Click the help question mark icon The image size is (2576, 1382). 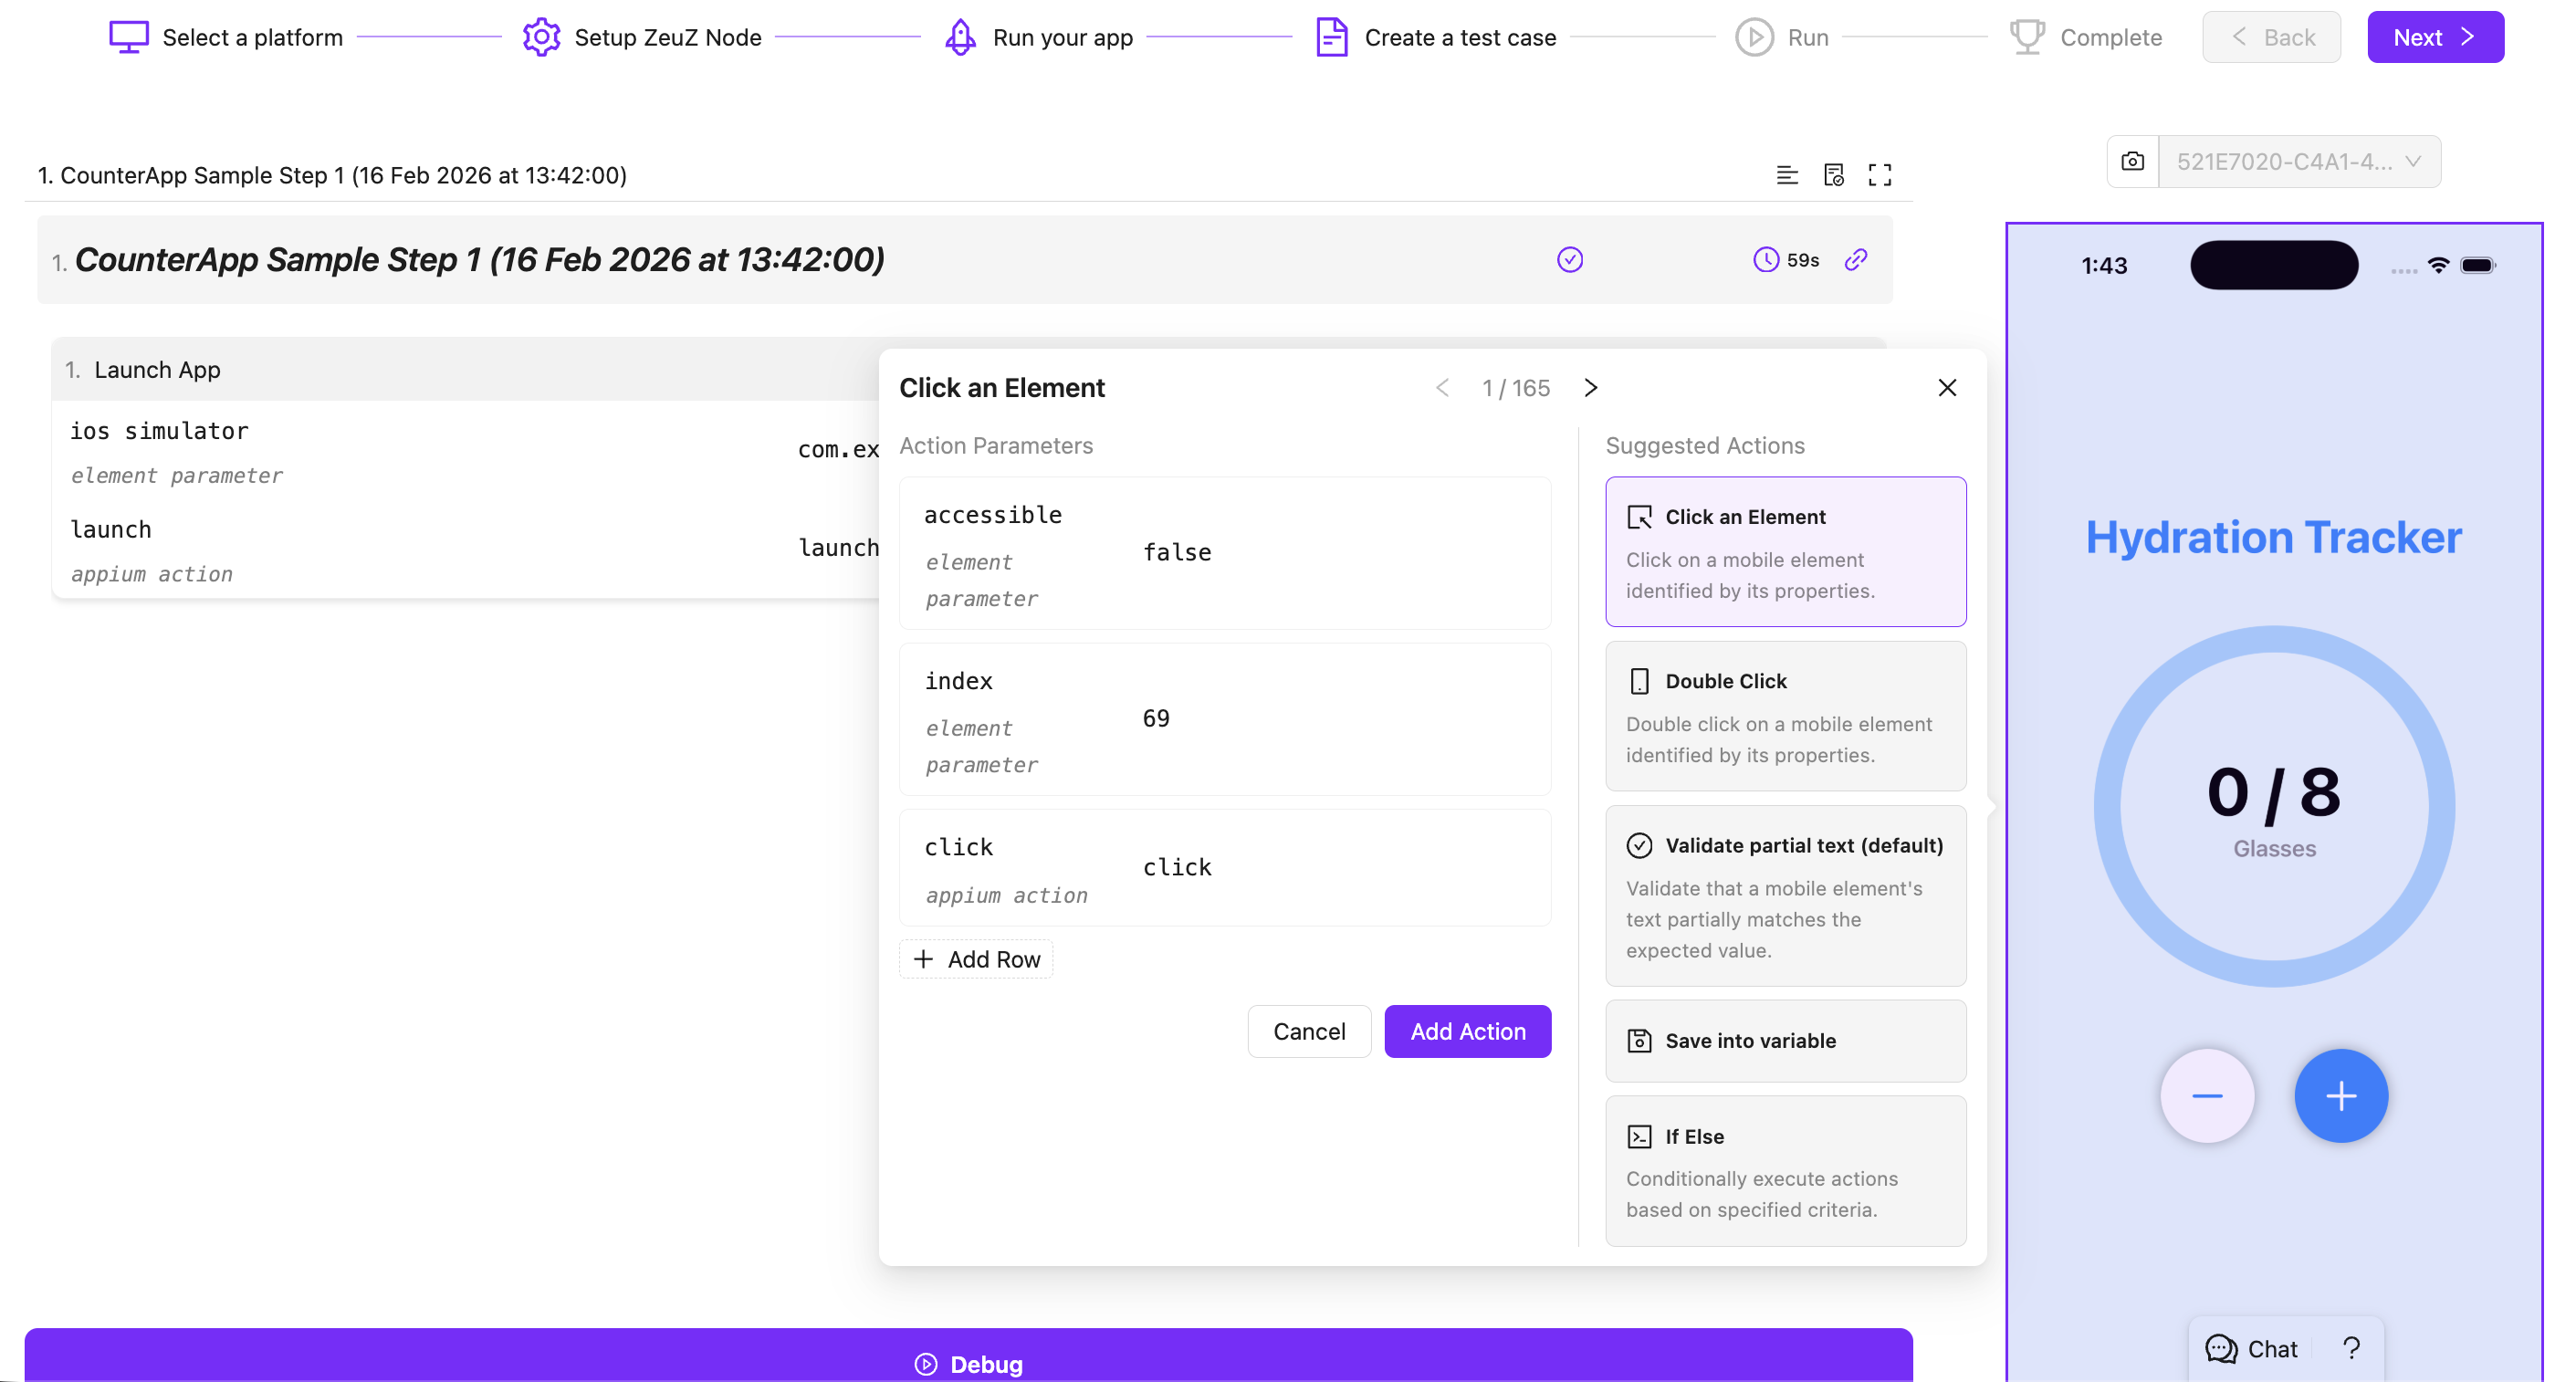pos(2351,1348)
